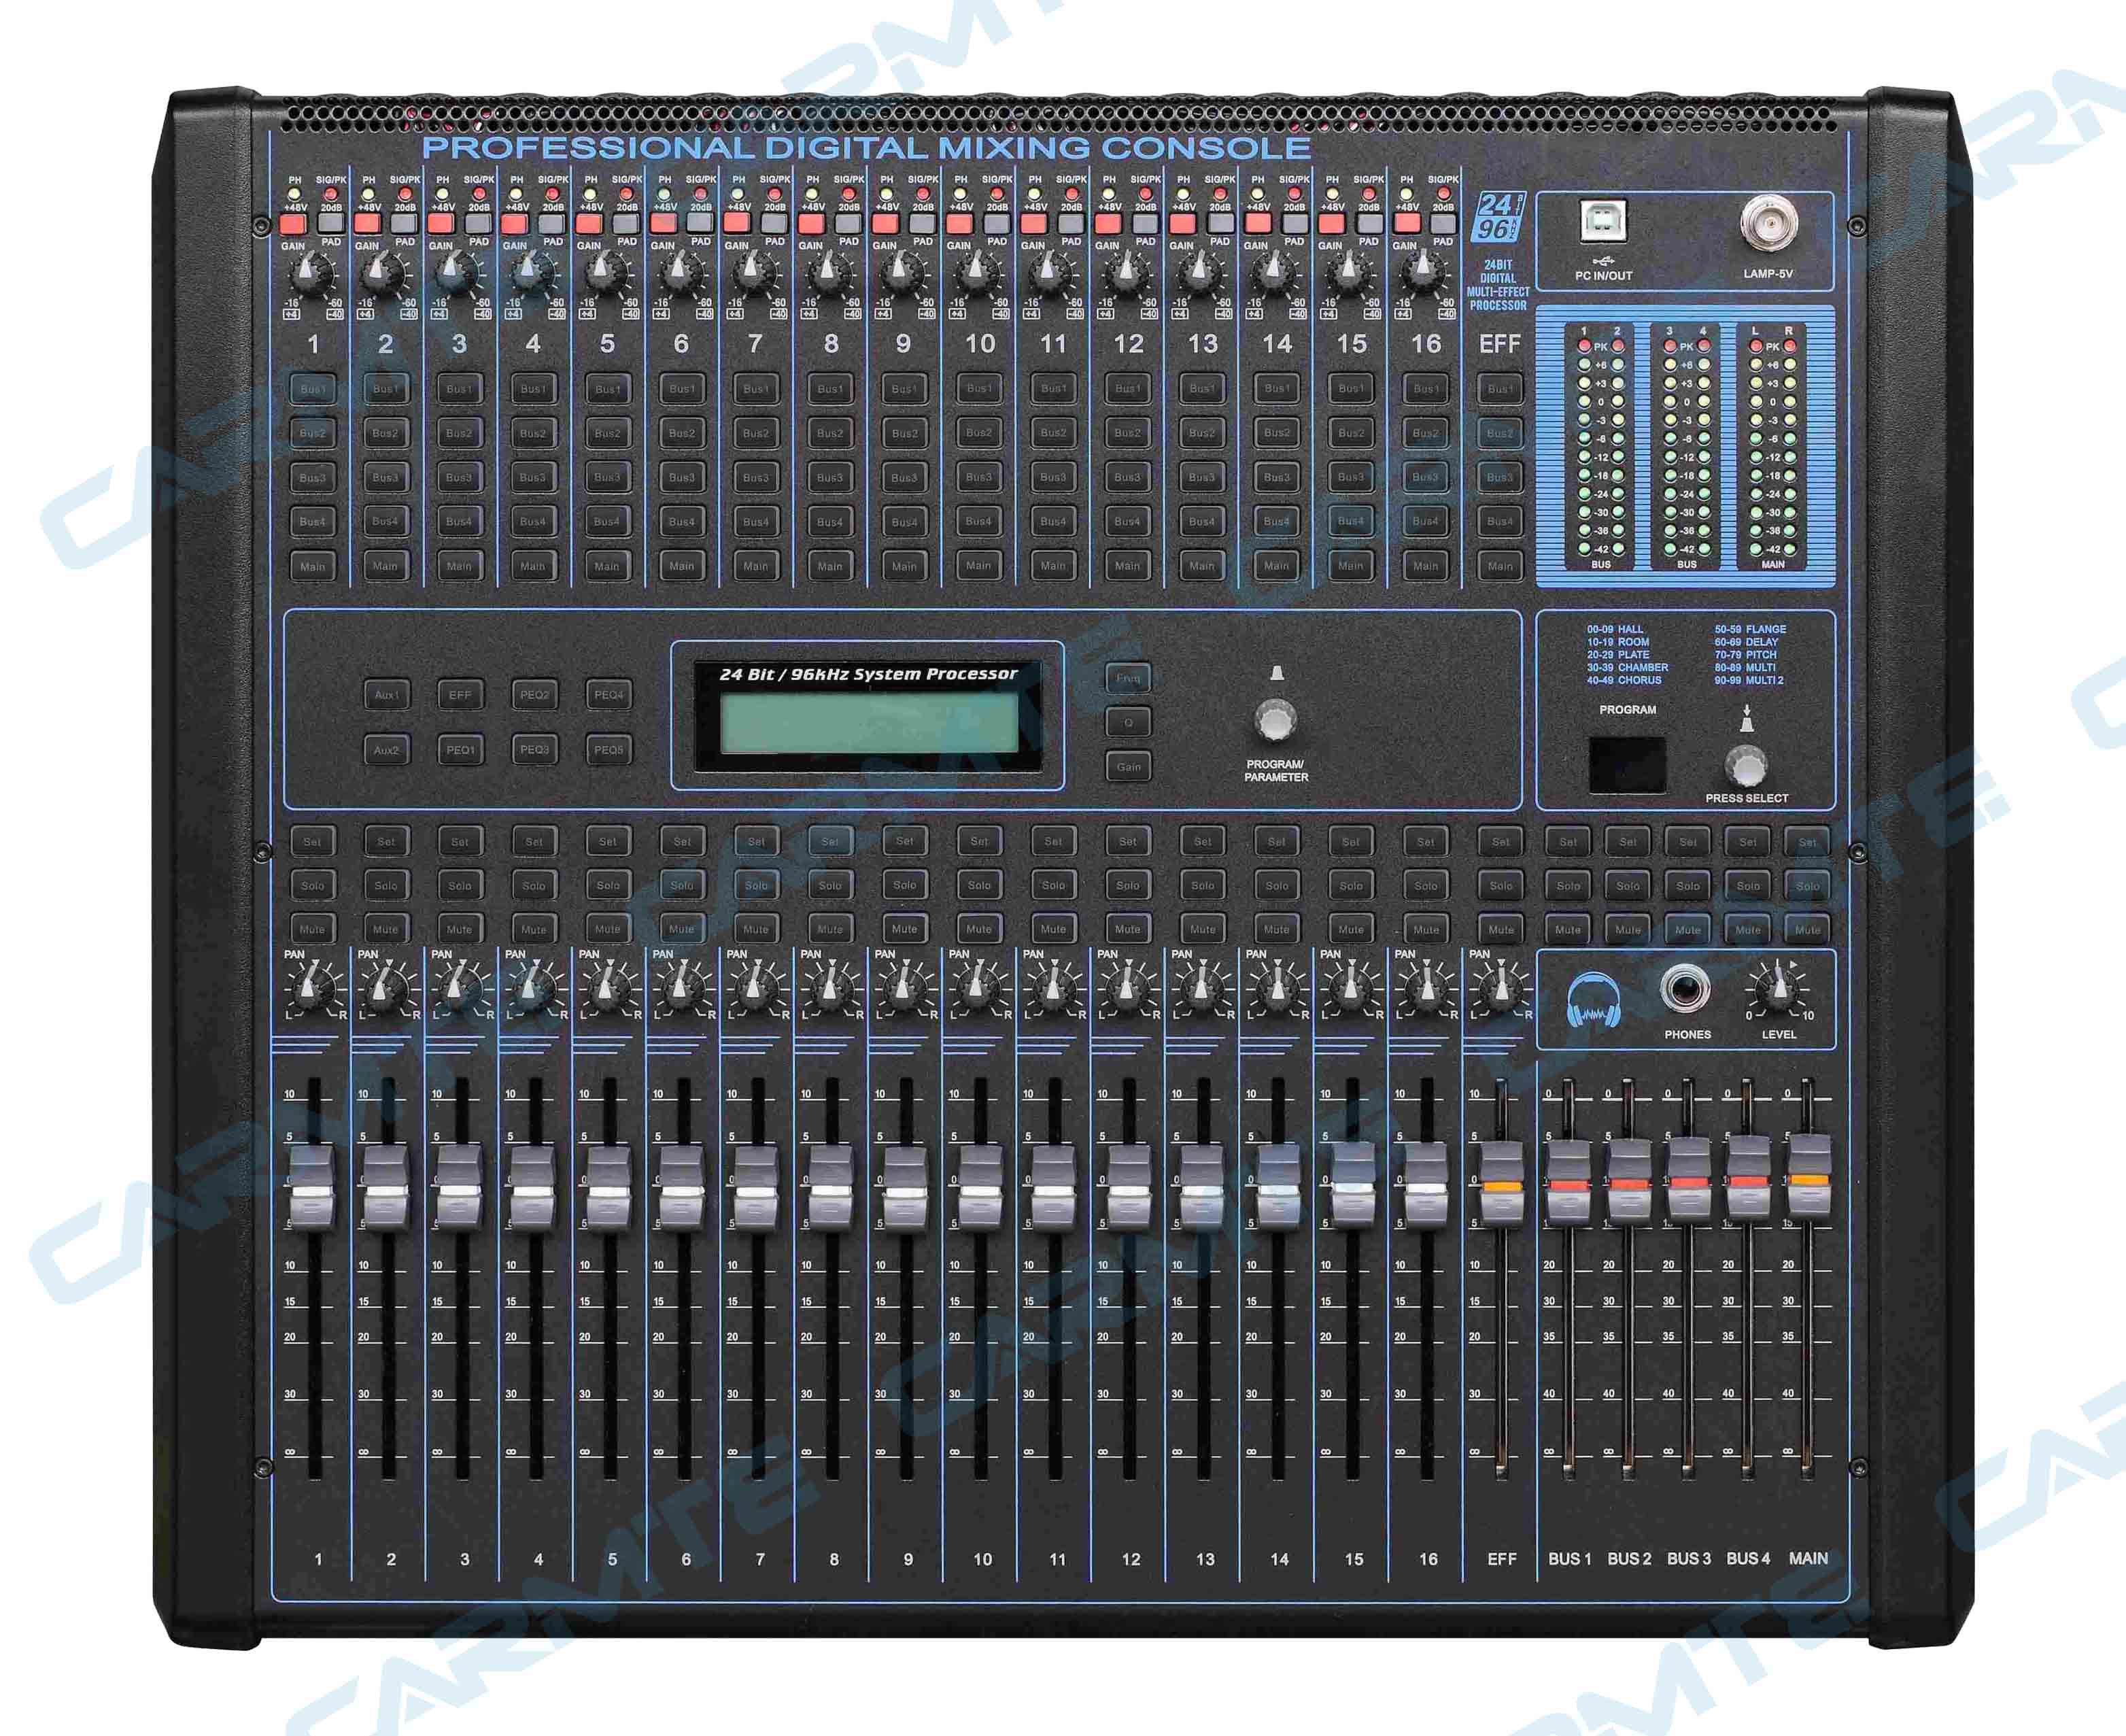
Task: Engage the 20dB PAD on channel 8
Action: pos(848,223)
